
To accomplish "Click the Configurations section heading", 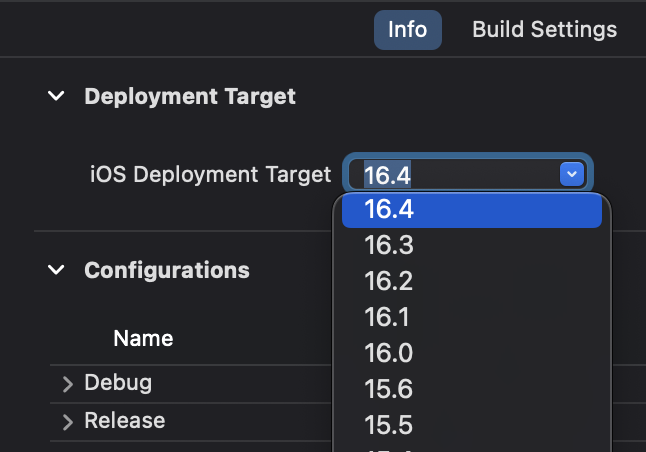I will click(166, 270).
